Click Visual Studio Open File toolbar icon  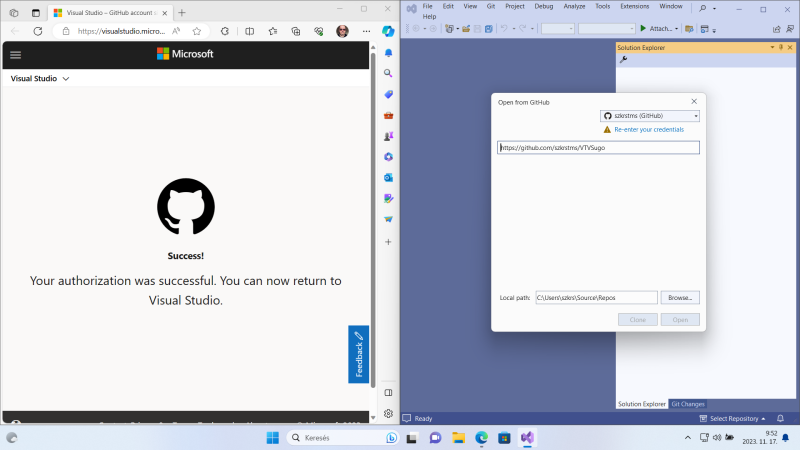[466, 29]
